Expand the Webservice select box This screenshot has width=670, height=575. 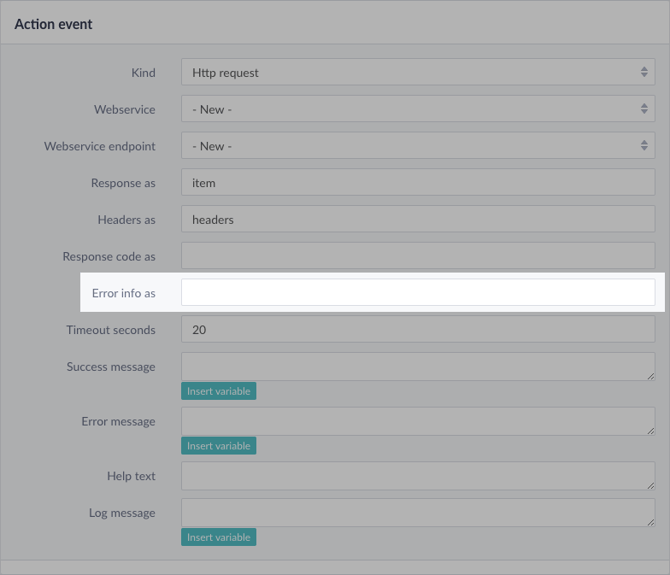point(418,109)
